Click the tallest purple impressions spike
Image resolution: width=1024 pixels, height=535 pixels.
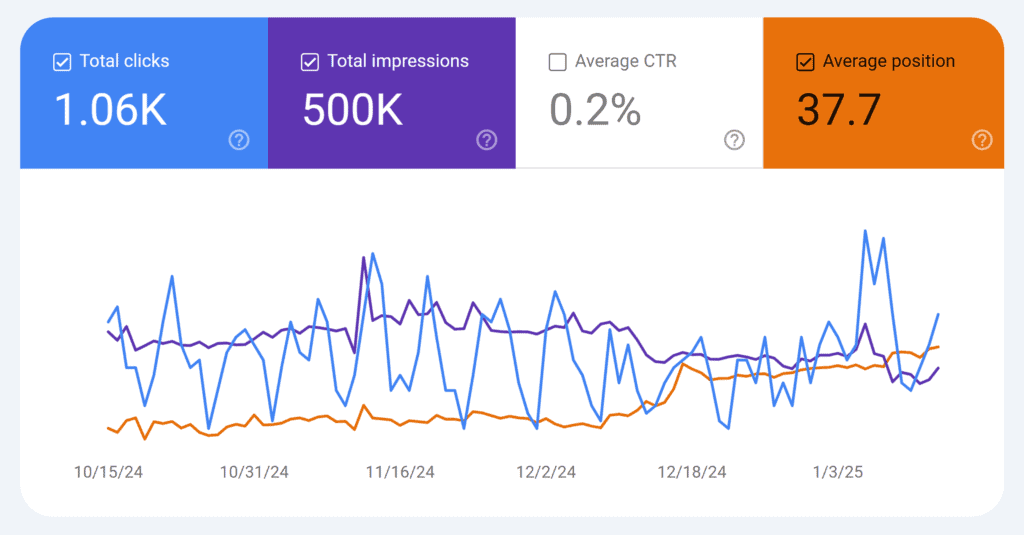tap(363, 258)
